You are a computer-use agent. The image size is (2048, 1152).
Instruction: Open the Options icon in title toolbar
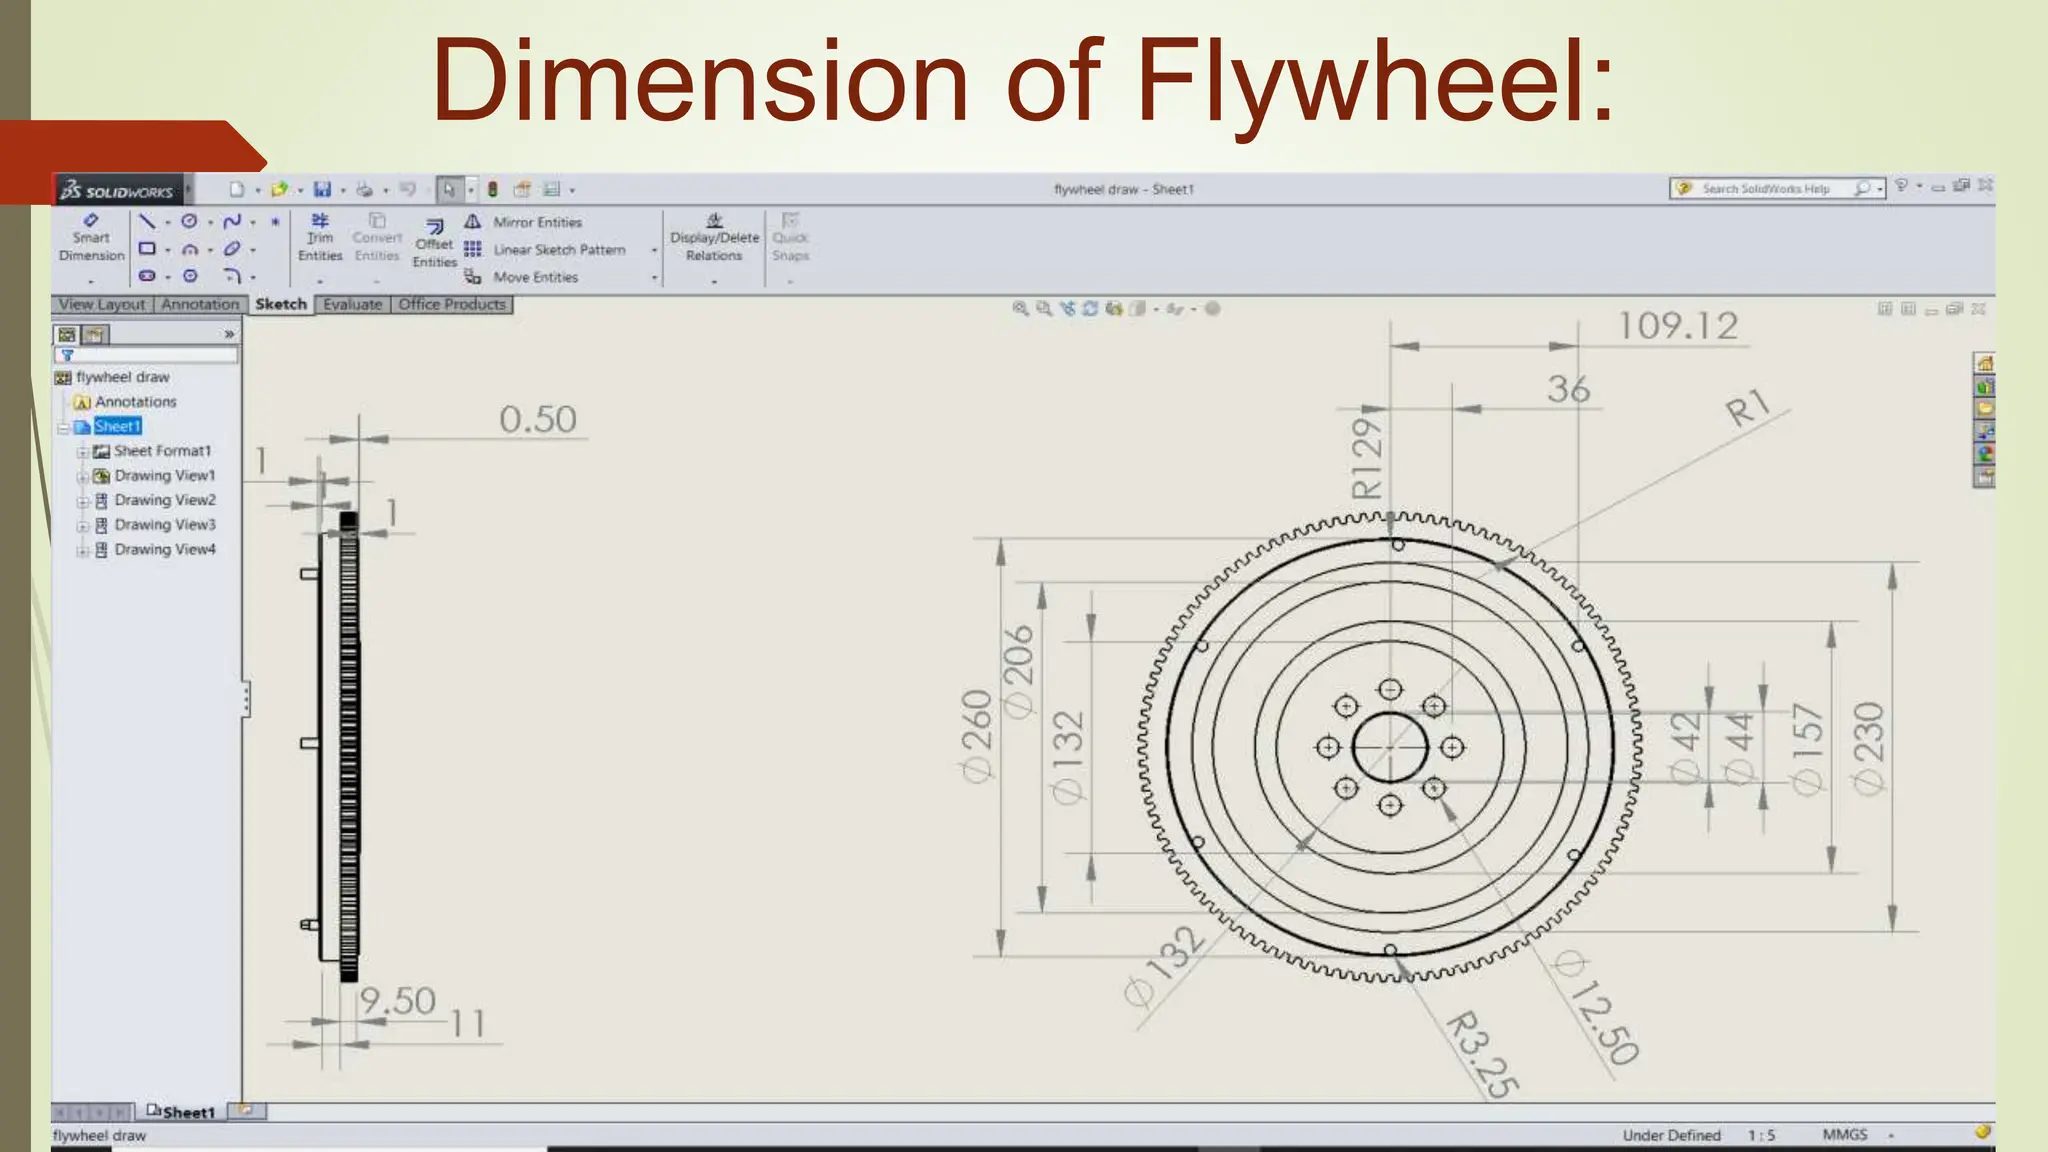tap(551, 189)
